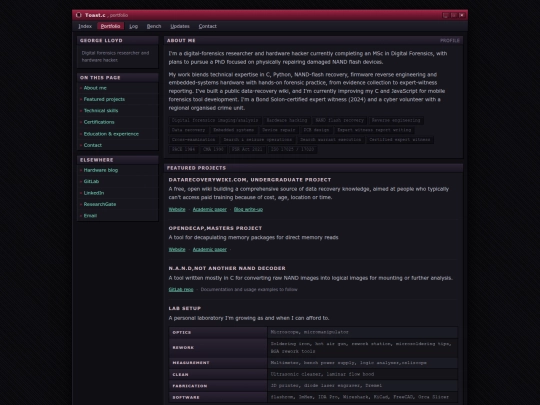Click the DATARECOVERYWIKI.COM project heading

(x=250, y=180)
